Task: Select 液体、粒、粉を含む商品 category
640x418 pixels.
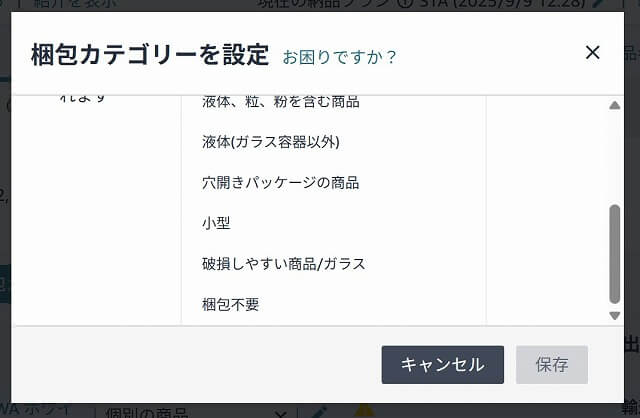Action: tap(280, 102)
